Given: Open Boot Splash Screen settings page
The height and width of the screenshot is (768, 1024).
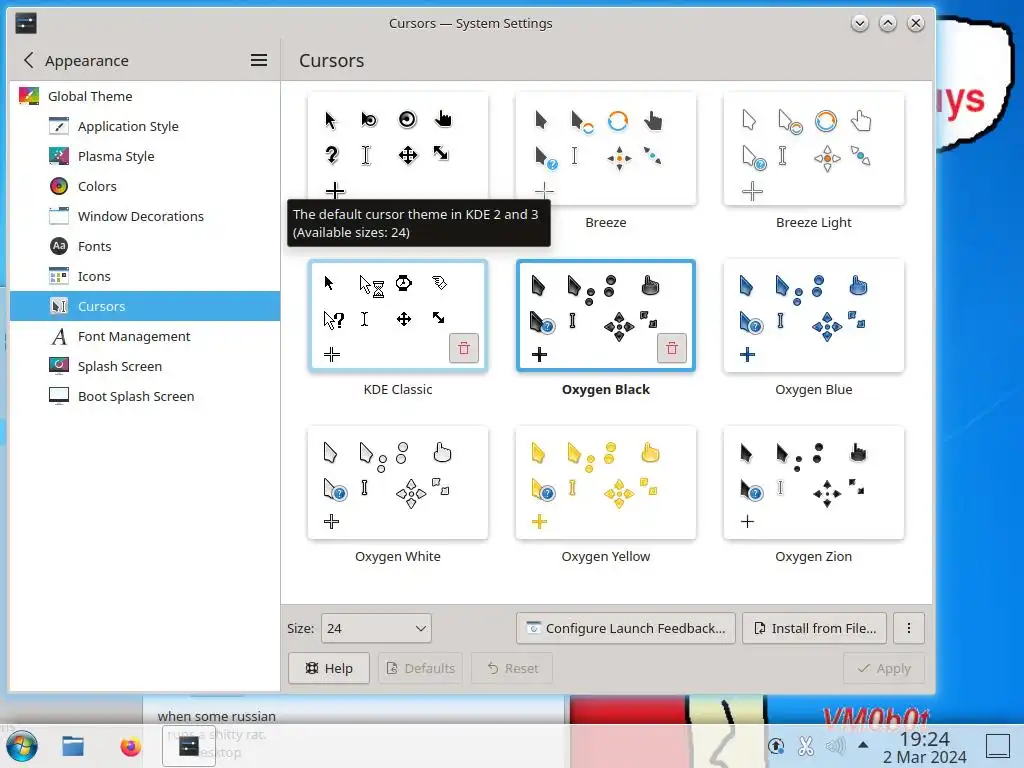Looking at the screenshot, I should [x=145, y=396].
